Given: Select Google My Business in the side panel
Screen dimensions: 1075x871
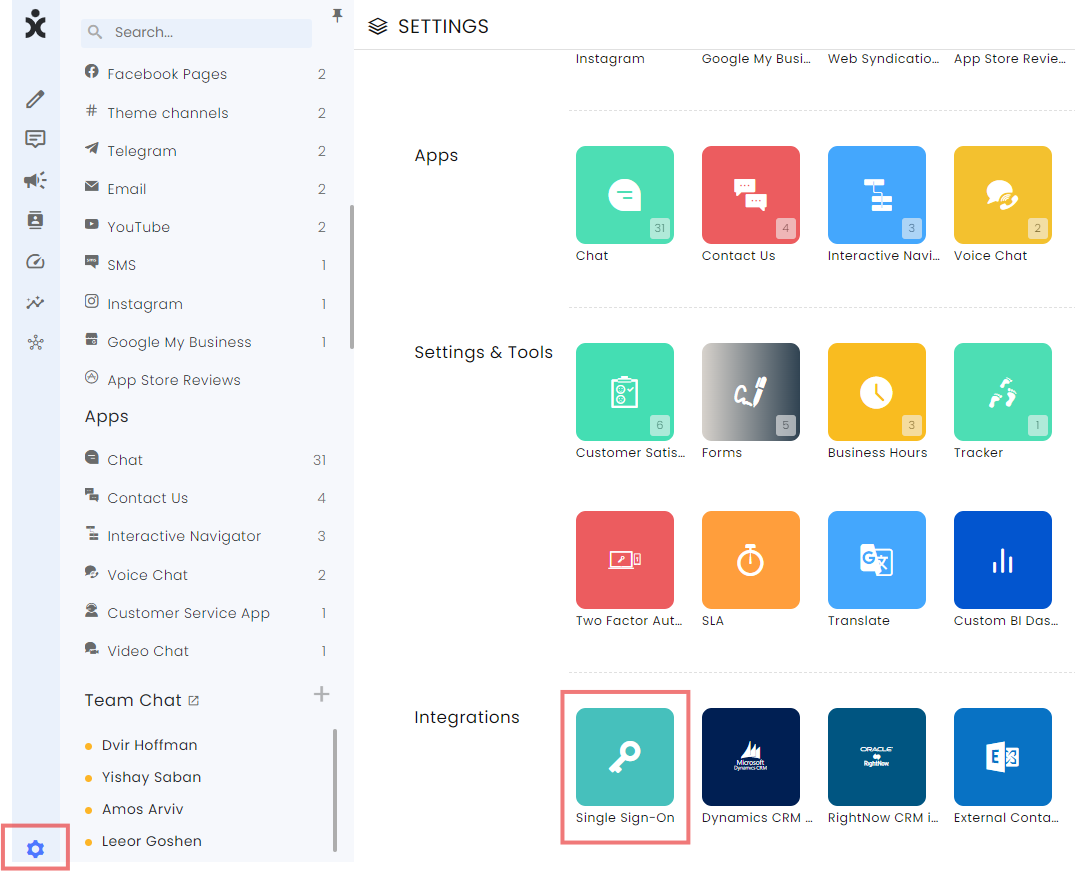Looking at the screenshot, I should tap(205, 342).
